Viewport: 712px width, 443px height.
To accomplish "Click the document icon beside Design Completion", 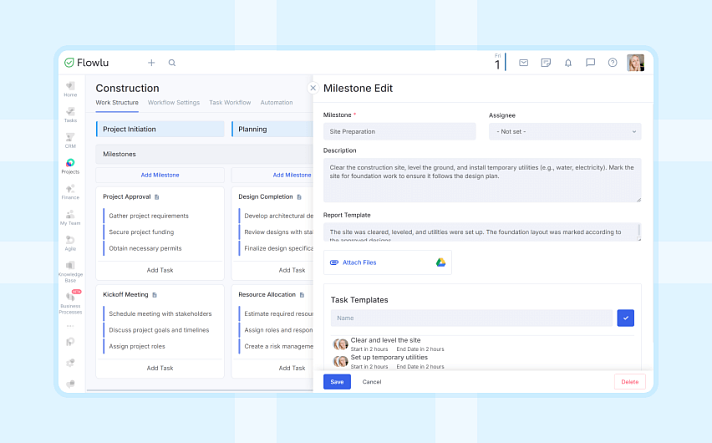I will click(x=299, y=197).
